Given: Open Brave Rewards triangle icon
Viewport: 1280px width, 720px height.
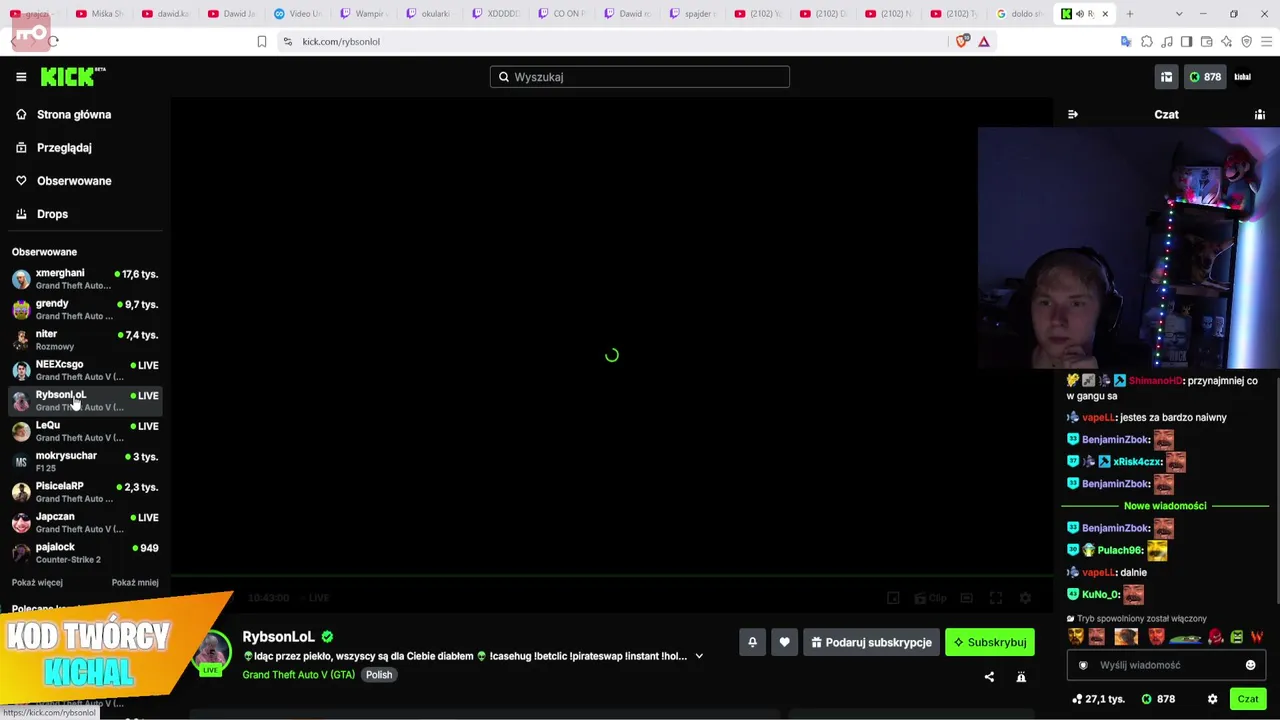Looking at the screenshot, I should point(984,41).
